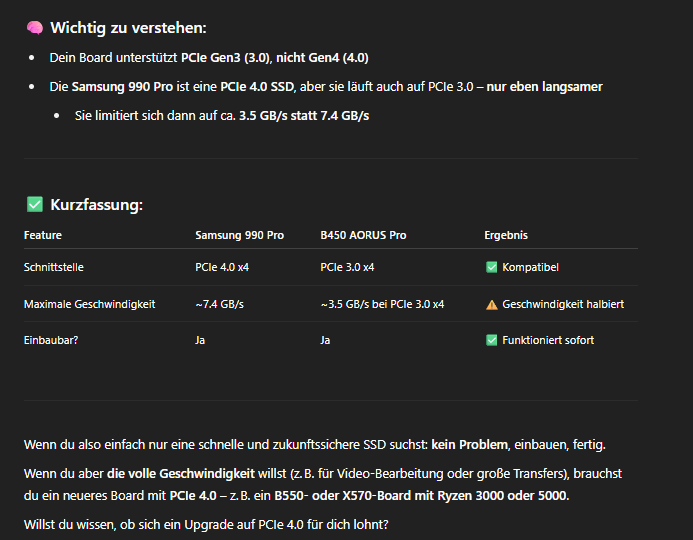Click the PCIe 4.0 x4 table cell

point(222,267)
